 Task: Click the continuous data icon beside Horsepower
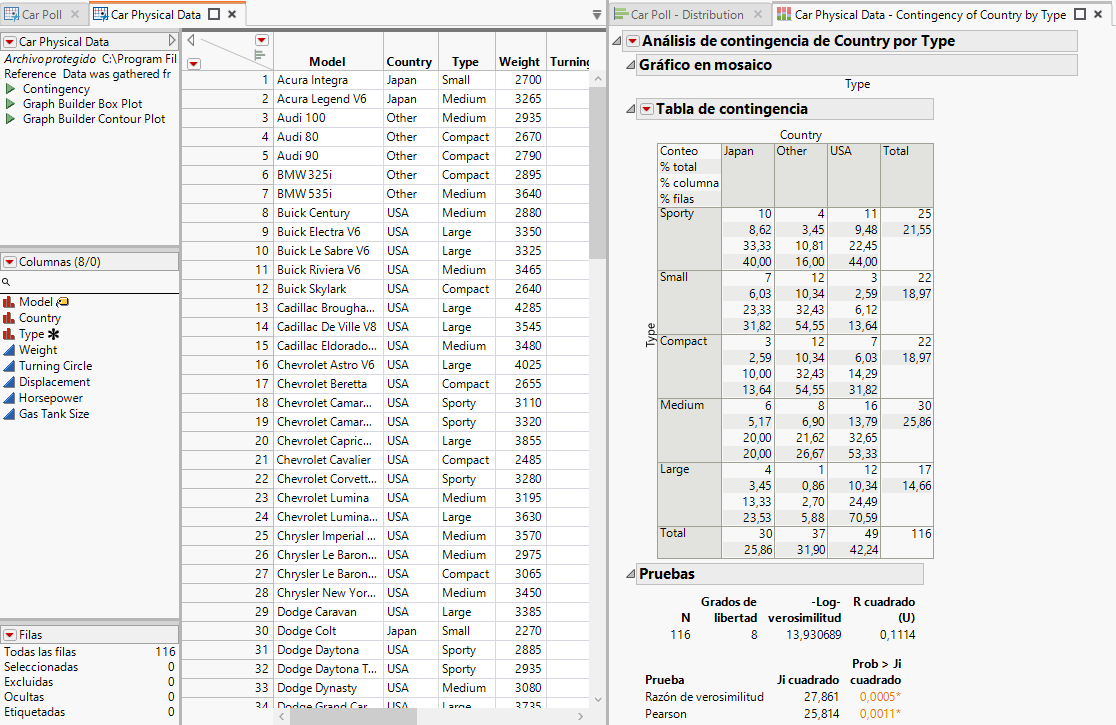[8, 398]
